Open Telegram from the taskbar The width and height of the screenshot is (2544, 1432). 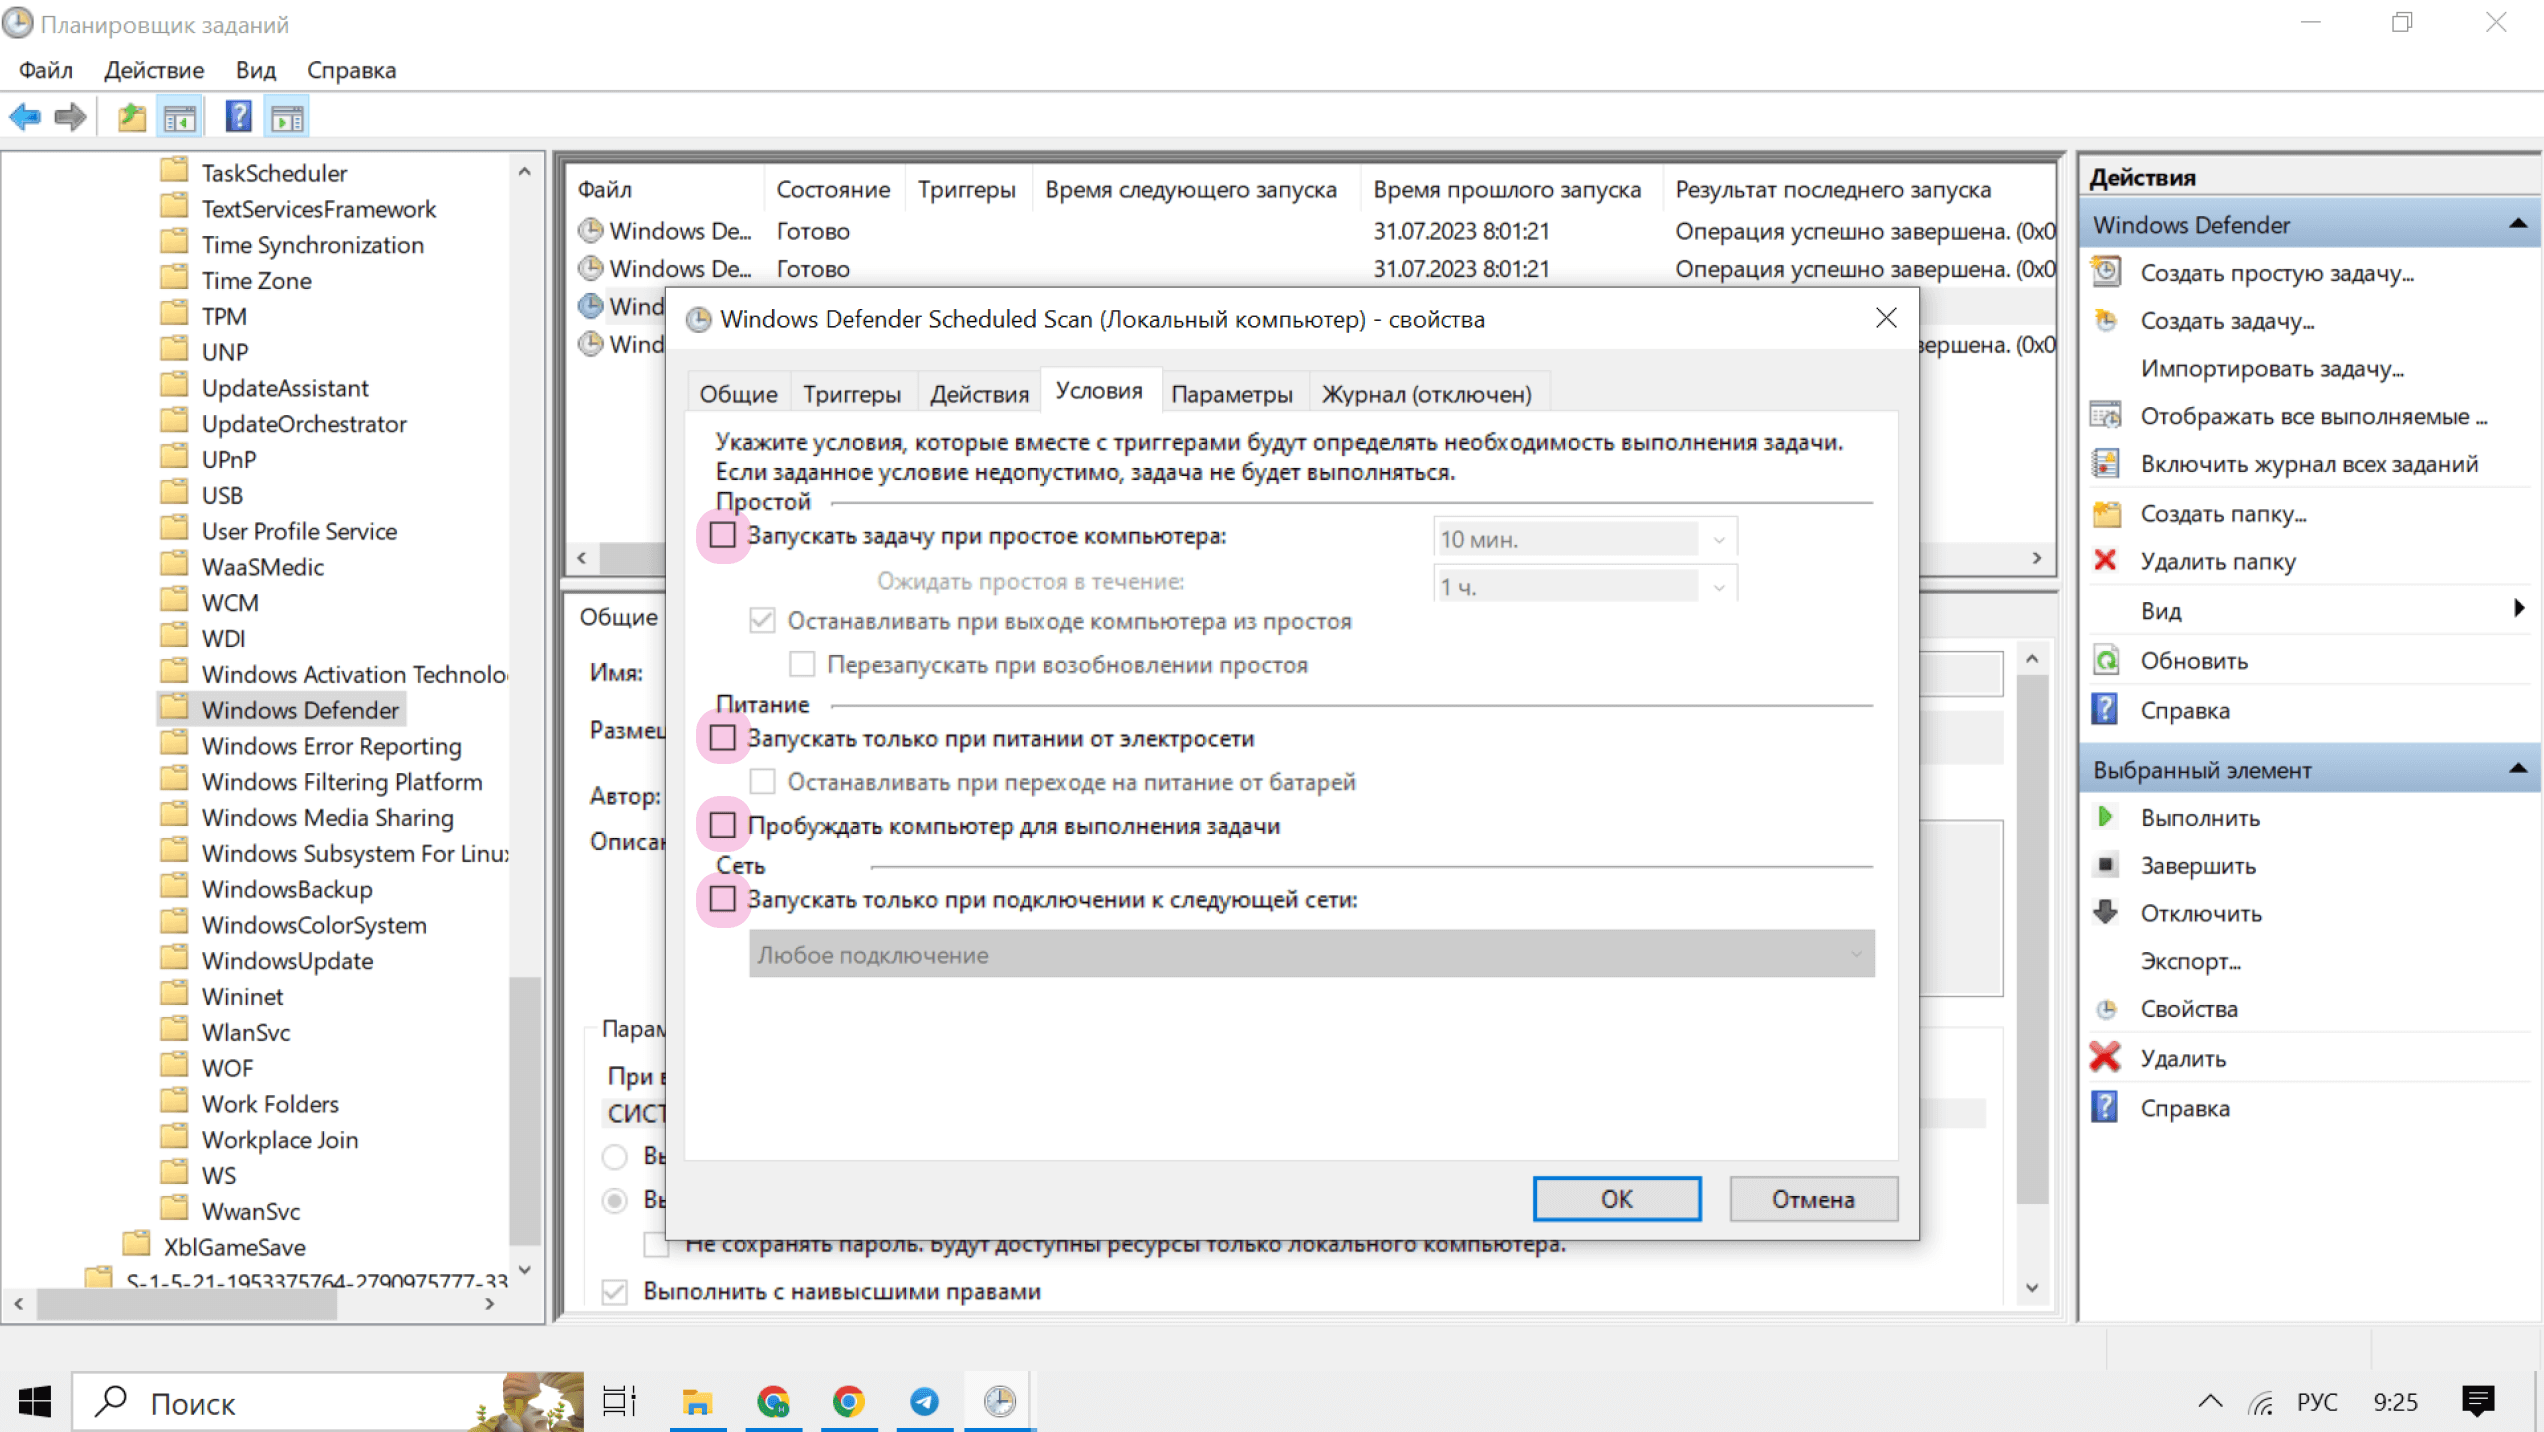coord(924,1402)
